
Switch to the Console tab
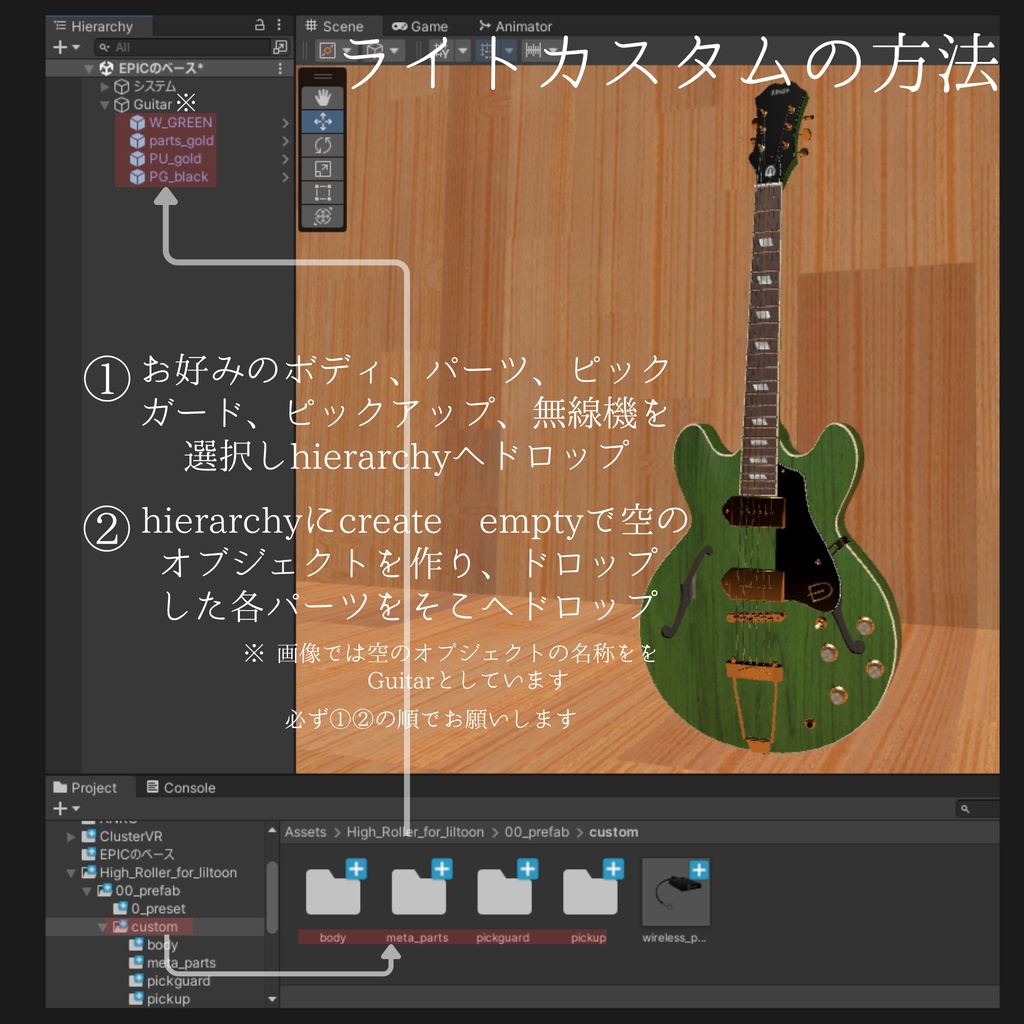click(181, 788)
